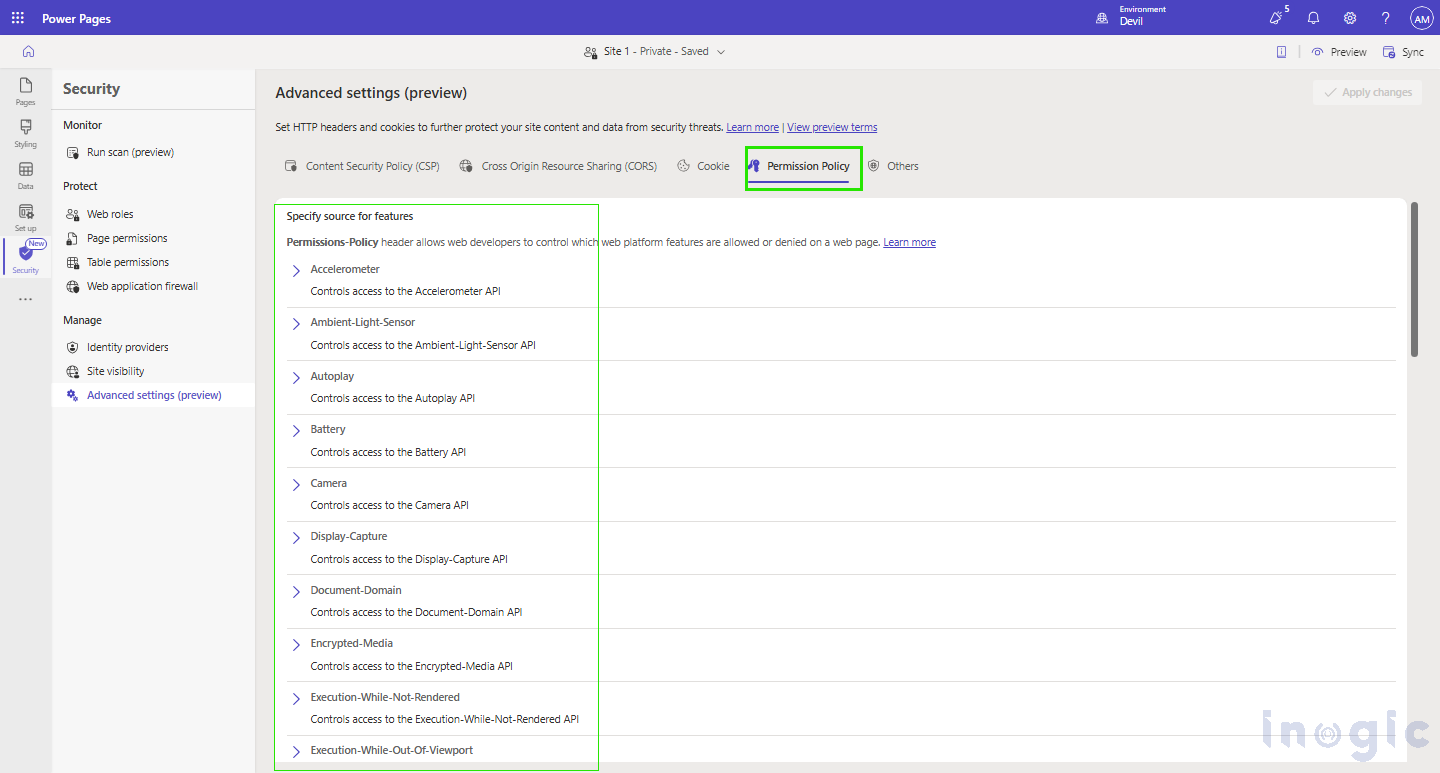
Task: Switch to the Cookie tab
Action: tap(703, 166)
